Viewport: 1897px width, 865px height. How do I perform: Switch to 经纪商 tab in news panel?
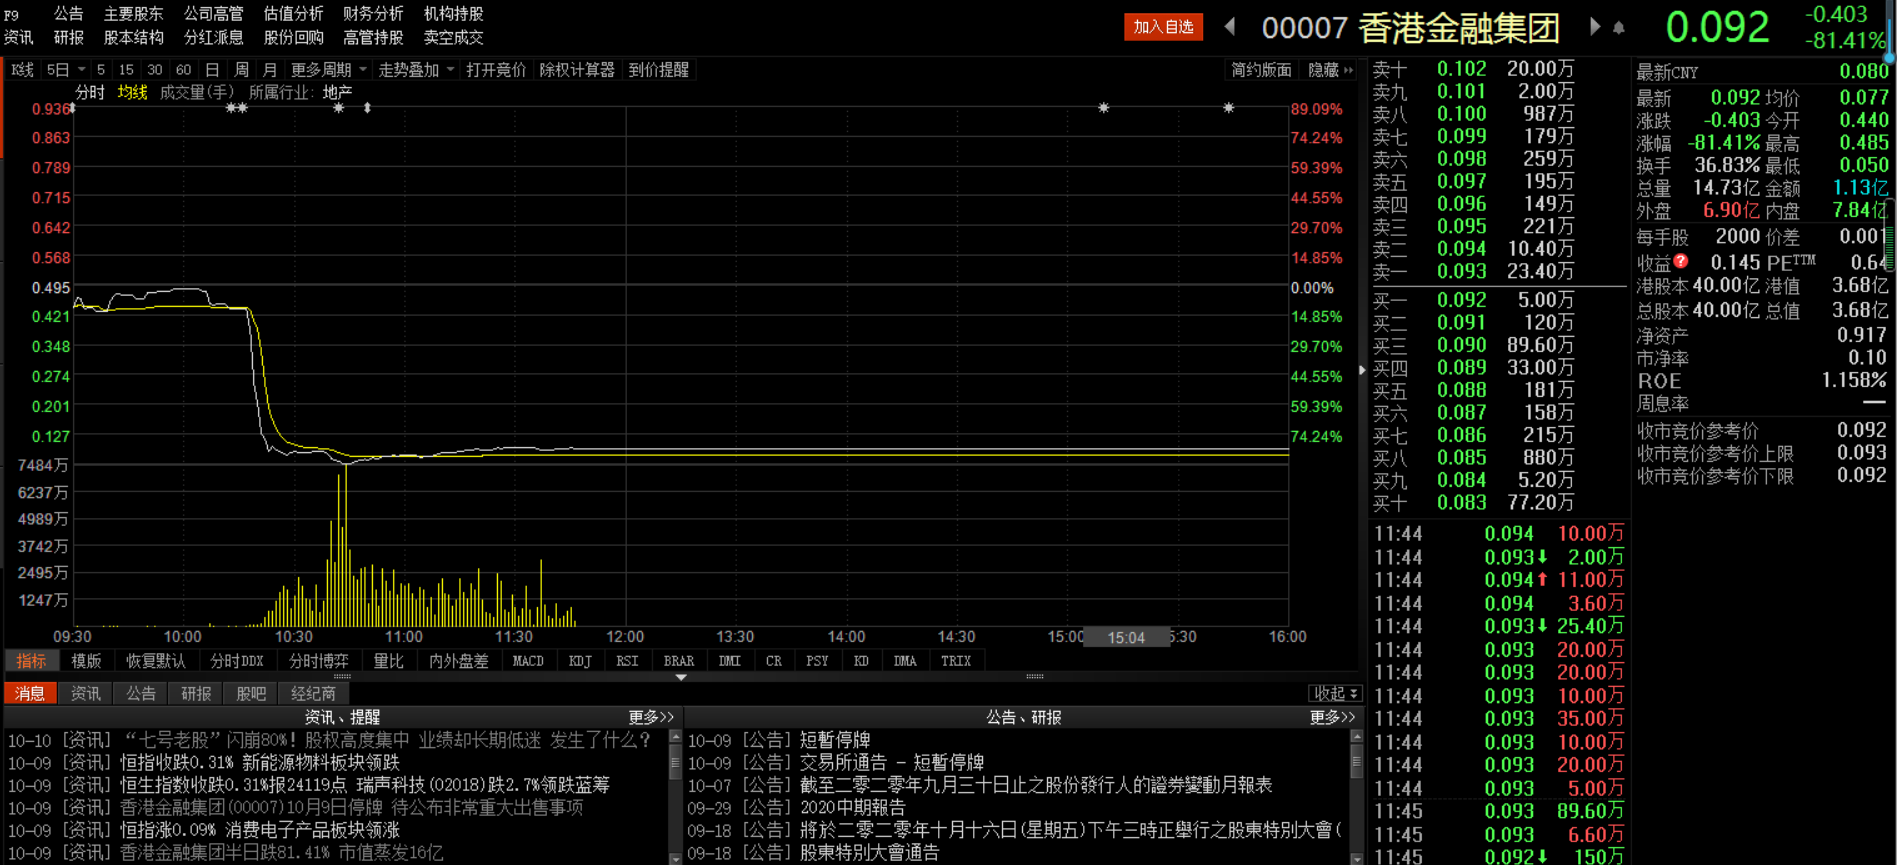point(313,694)
